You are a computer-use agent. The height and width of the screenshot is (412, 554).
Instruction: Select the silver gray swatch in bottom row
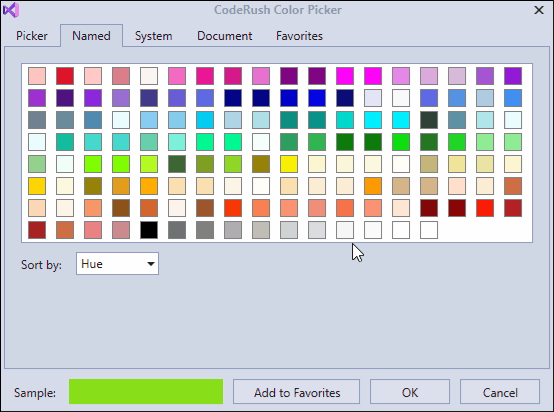pos(261,230)
